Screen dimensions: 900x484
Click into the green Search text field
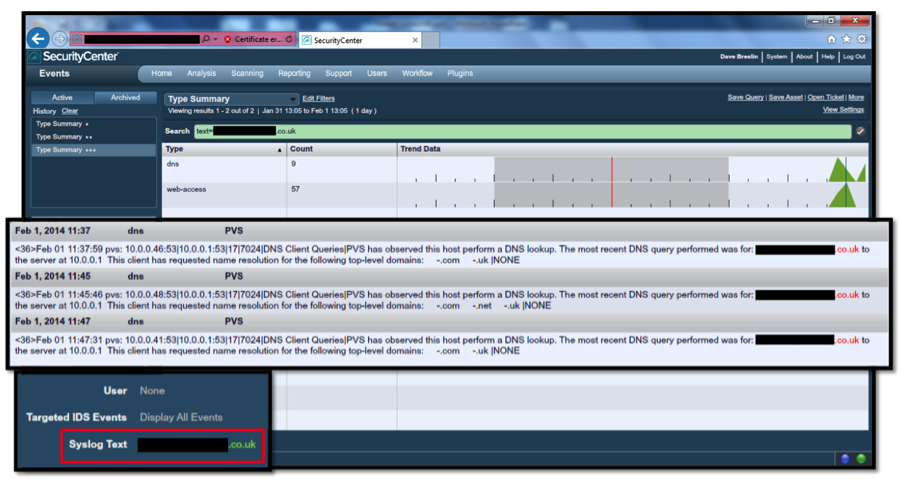(522, 131)
